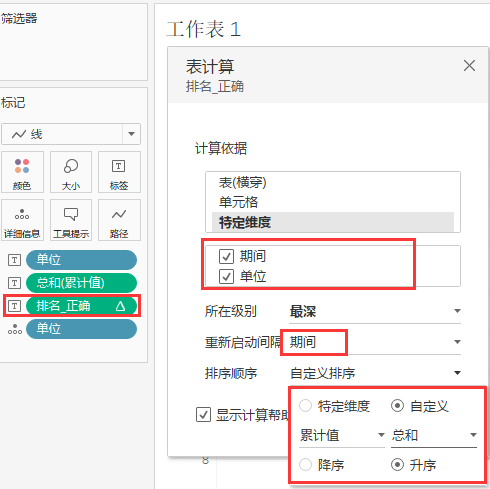490x489 pixels.
Task: Click the top 单位 label pill
Action: pyautogui.click(x=81, y=260)
